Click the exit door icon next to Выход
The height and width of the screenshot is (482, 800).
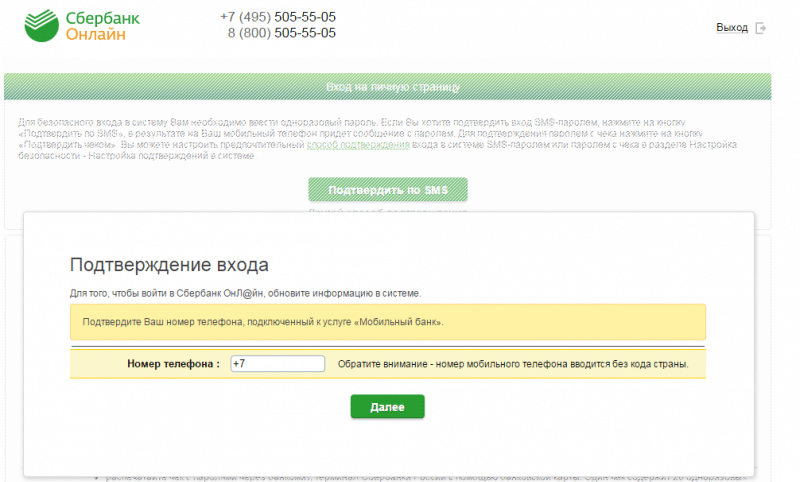761,28
